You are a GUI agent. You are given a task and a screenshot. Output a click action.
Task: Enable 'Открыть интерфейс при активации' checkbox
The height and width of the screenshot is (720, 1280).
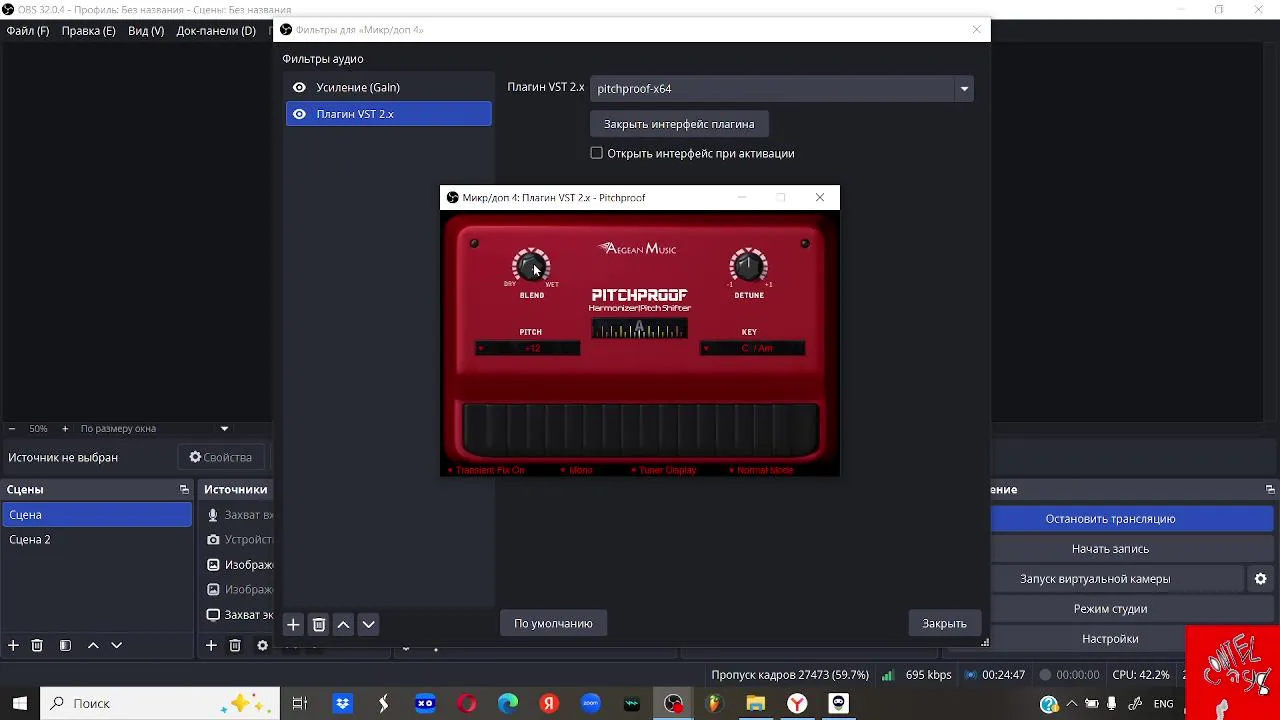pos(597,153)
